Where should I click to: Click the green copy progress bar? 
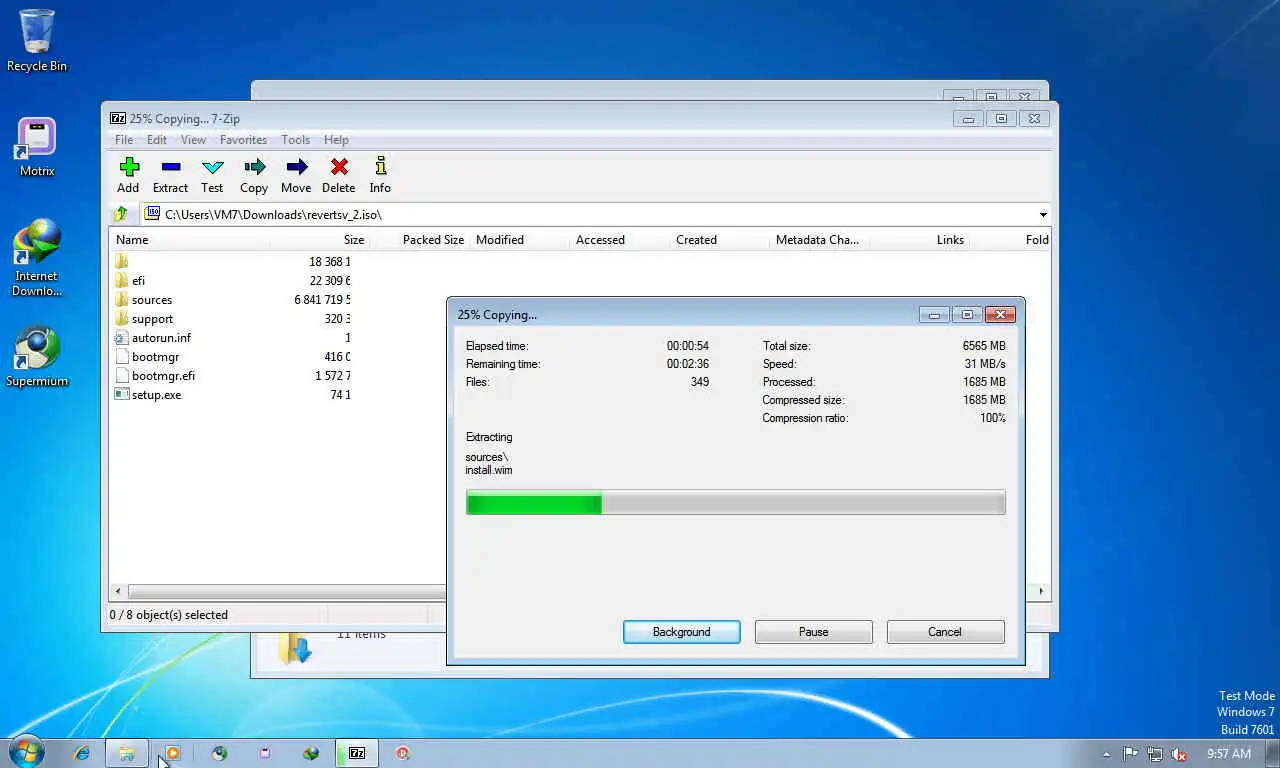735,503
